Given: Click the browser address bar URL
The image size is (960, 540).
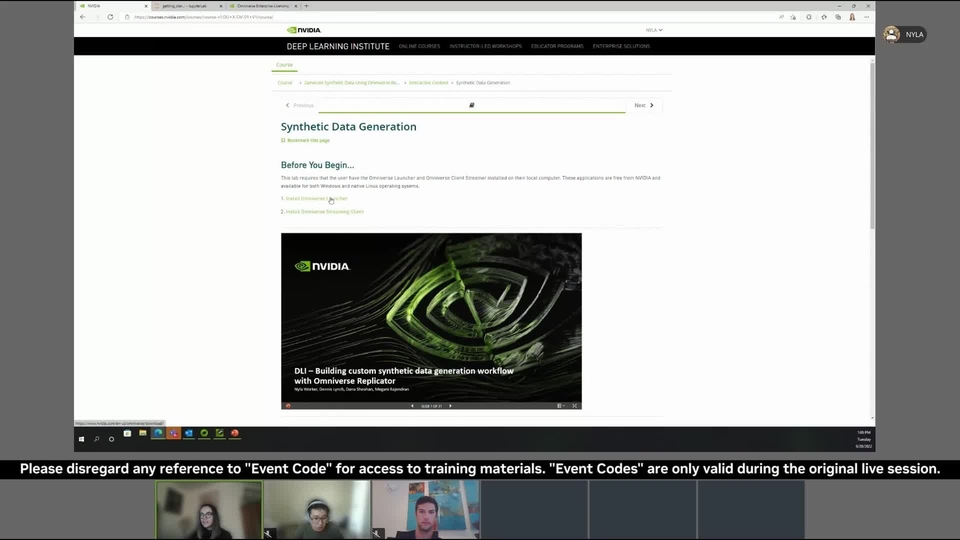Looking at the screenshot, I should click(203, 17).
